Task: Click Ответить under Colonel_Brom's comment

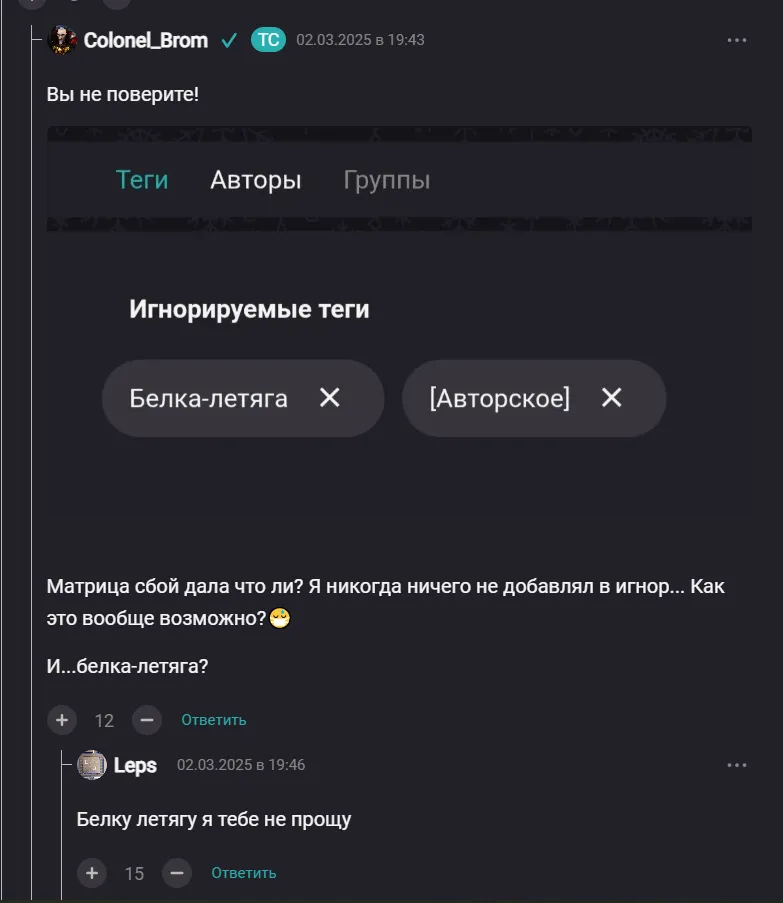Action: click(213, 720)
